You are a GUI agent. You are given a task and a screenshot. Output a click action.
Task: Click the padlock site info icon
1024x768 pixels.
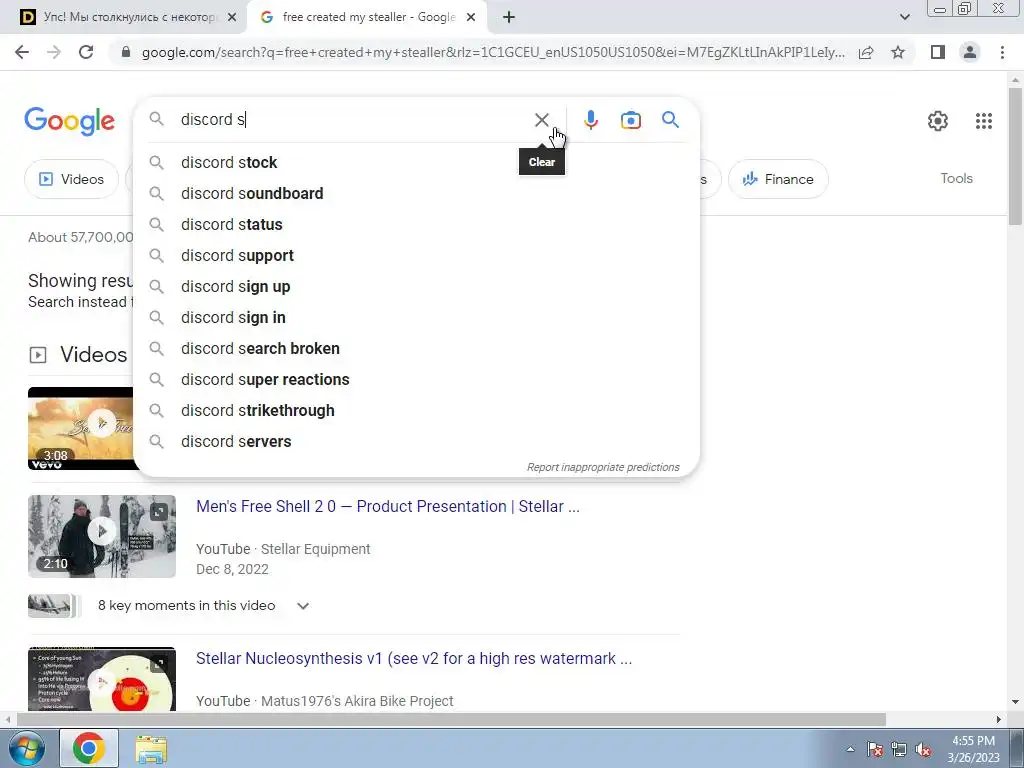126,52
